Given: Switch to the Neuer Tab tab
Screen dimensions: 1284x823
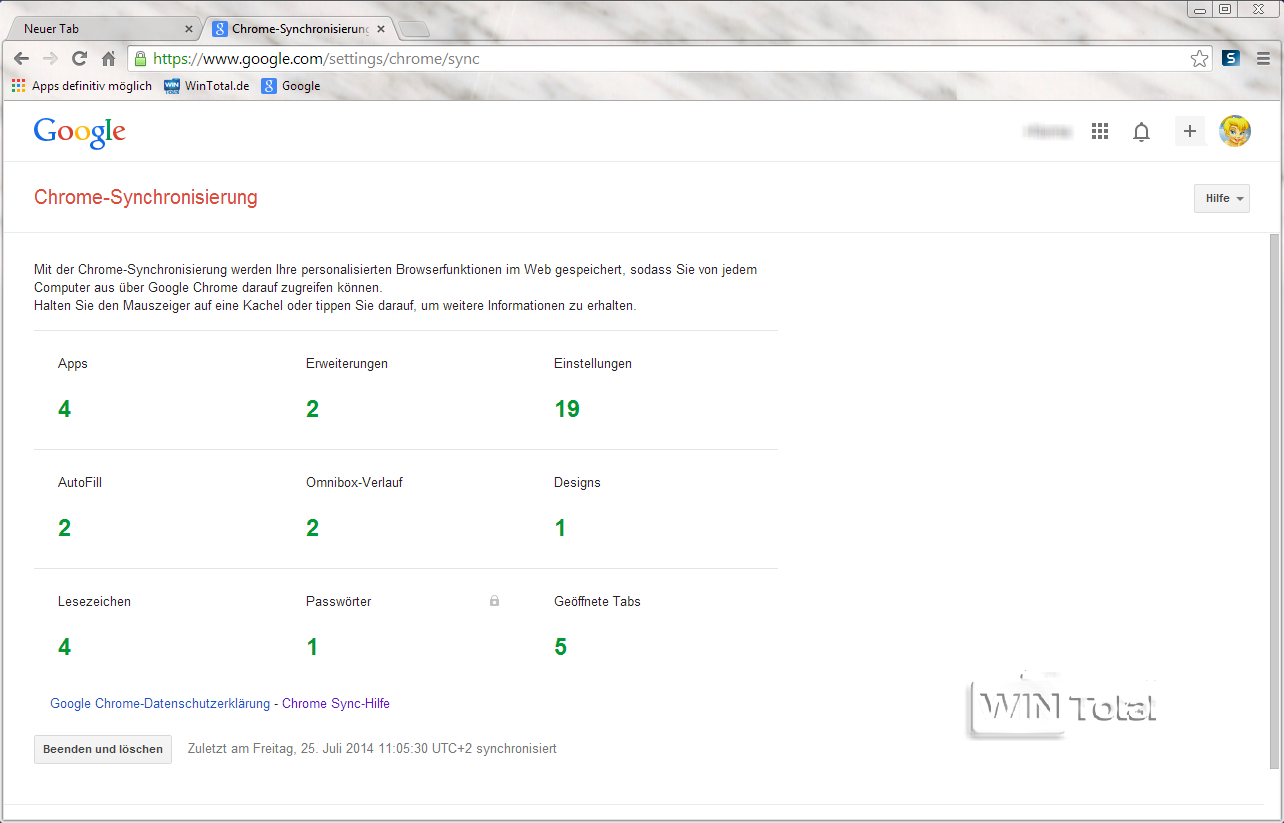Looking at the screenshot, I should 103,29.
